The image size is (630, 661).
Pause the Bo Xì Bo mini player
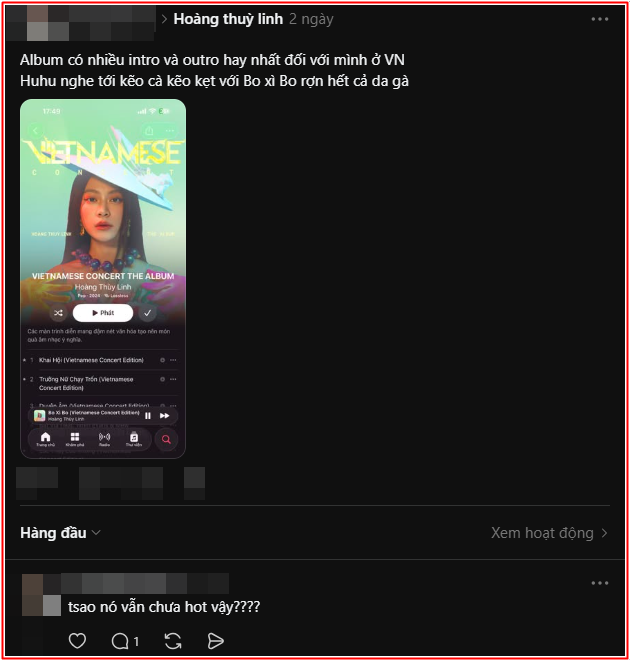(x=148, y=416)
